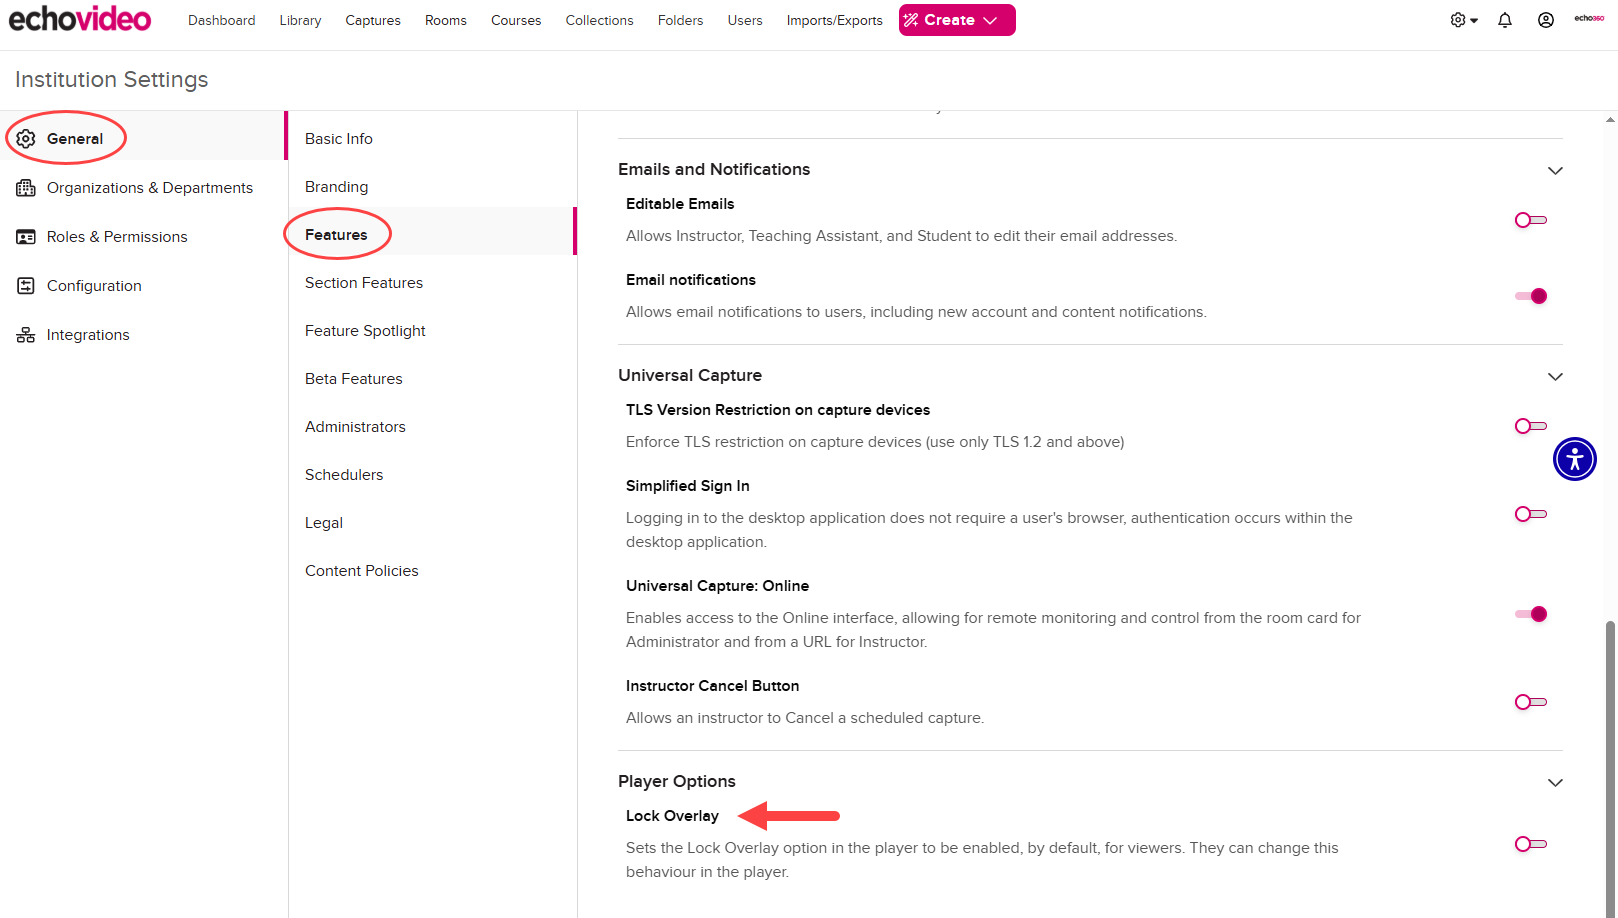Click the echo360 logo at top right
The height and width of the screenshot is (918, 1618).
tap(1589, 18)
